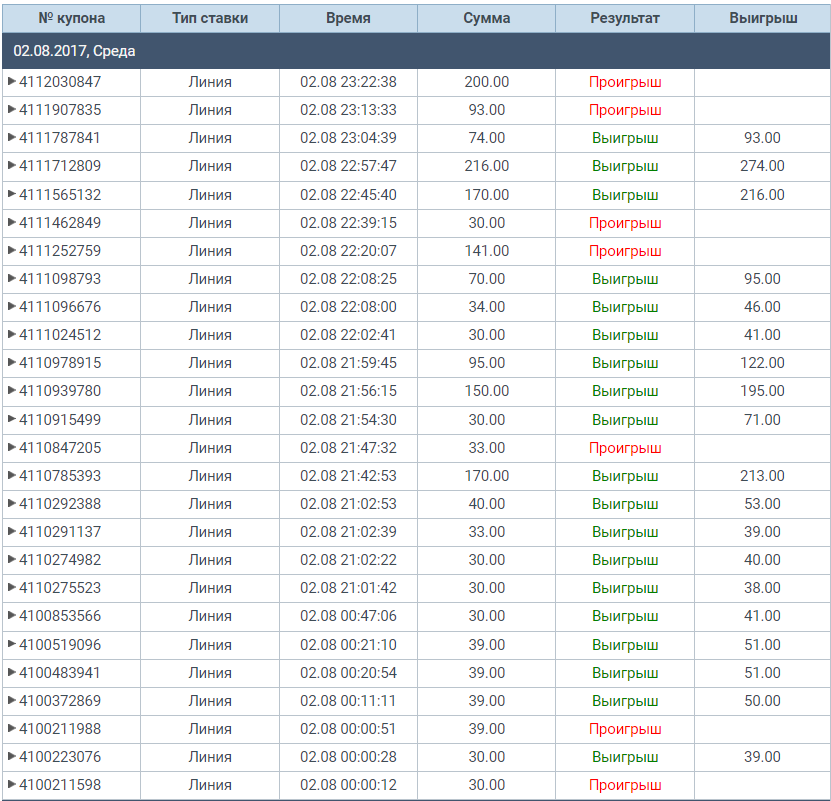
Task: Click time 02.08 21:02:39 cell
Action: click(348, 532)
